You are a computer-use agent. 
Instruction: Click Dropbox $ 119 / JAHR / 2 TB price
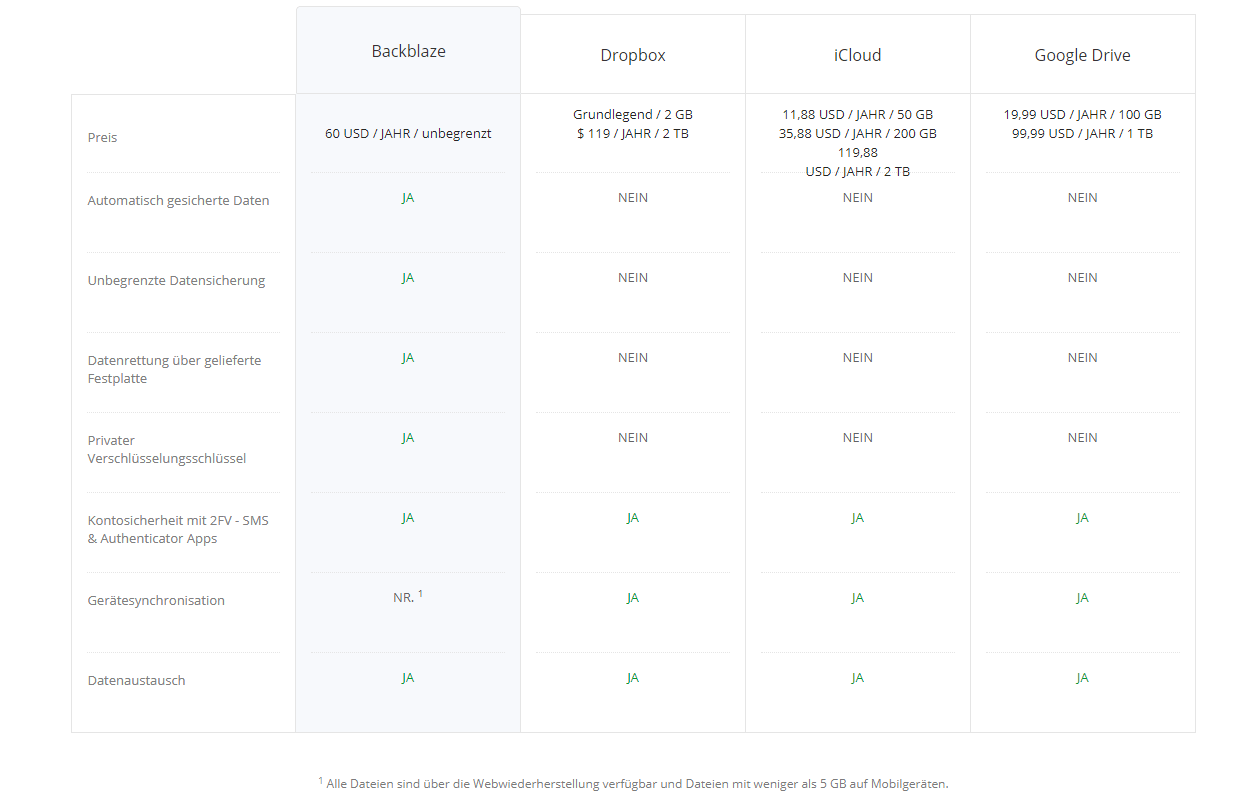pyautogui.click(x=633, y=133)
